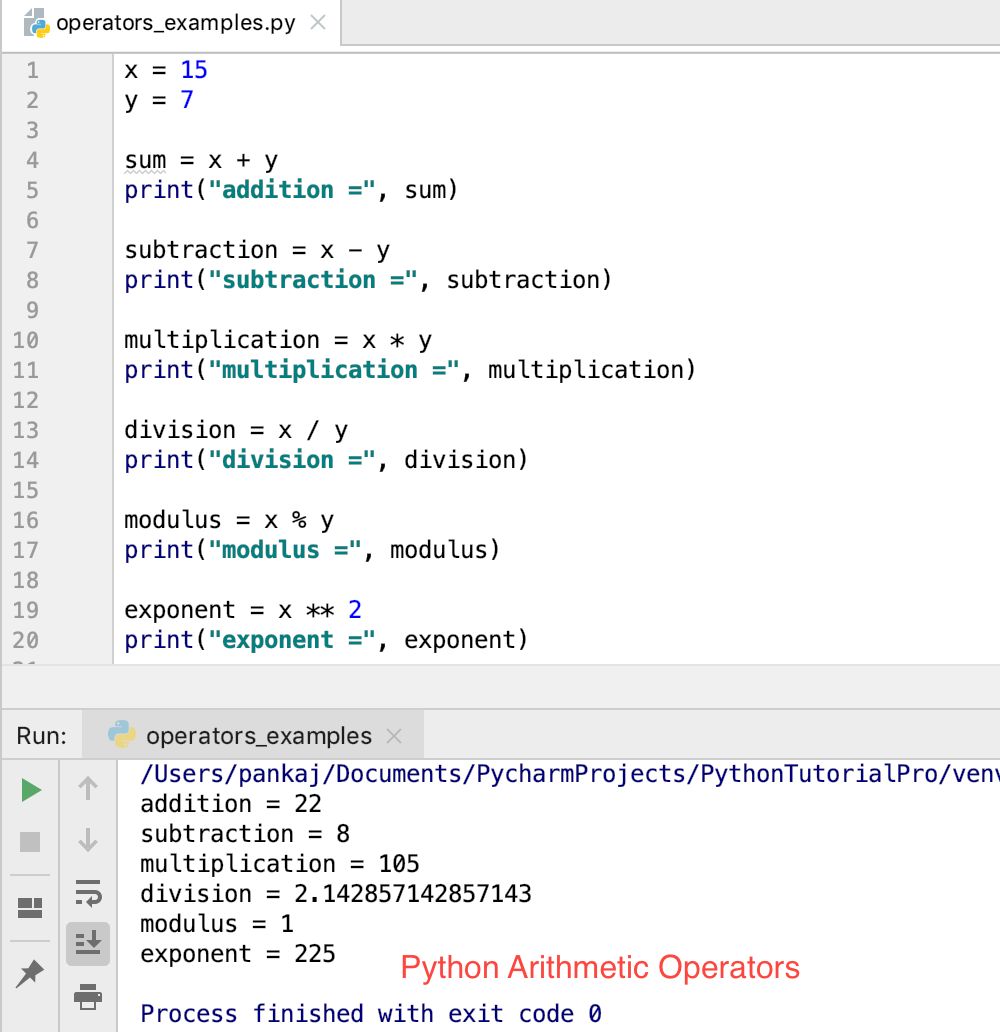This screenshot has width=1000, height=1032.
Task: Rerun the operators_examples script
Action: coord(30,789)
